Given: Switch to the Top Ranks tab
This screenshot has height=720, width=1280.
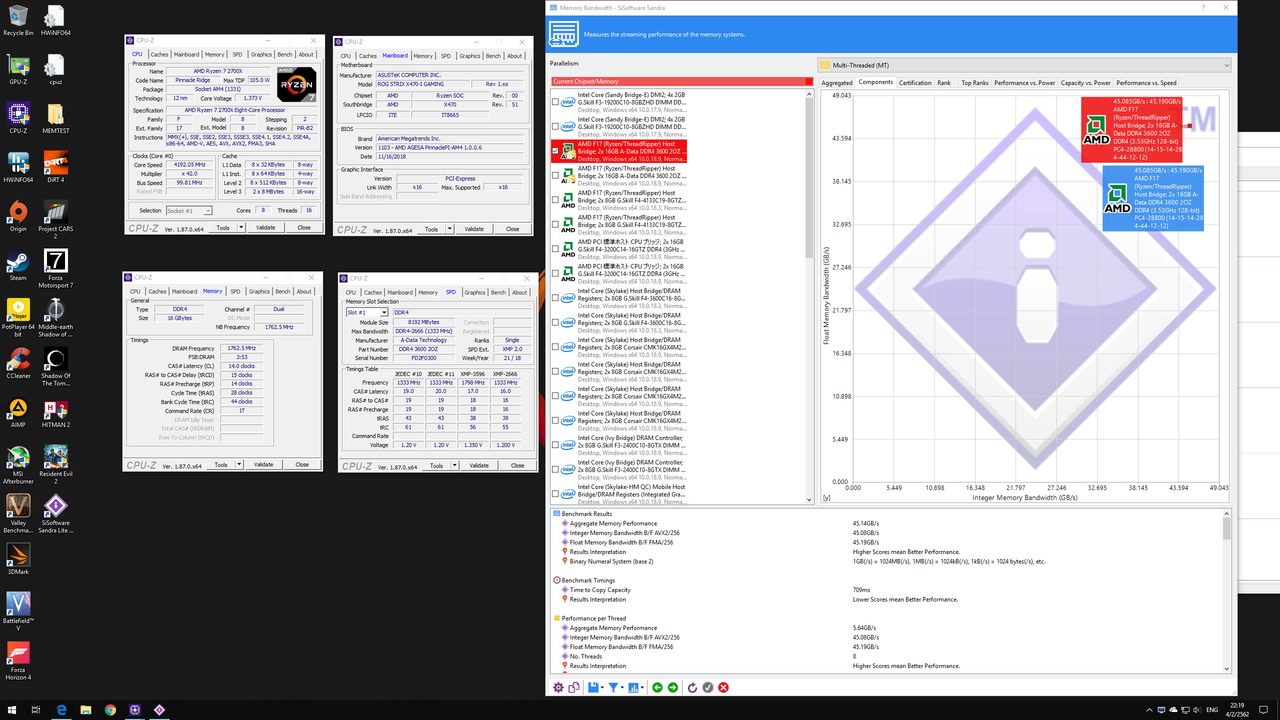Looking at the screenshot, I should [975, 83].
